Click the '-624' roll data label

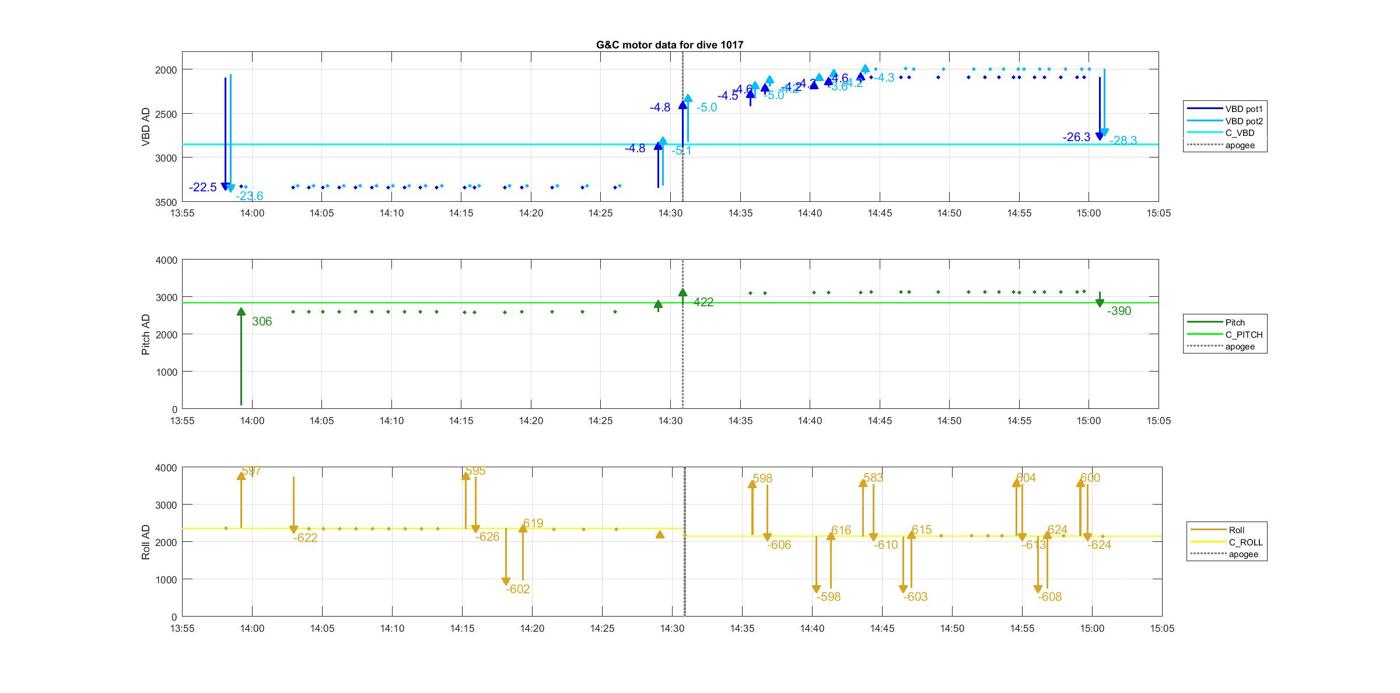tap(1099, 545)
